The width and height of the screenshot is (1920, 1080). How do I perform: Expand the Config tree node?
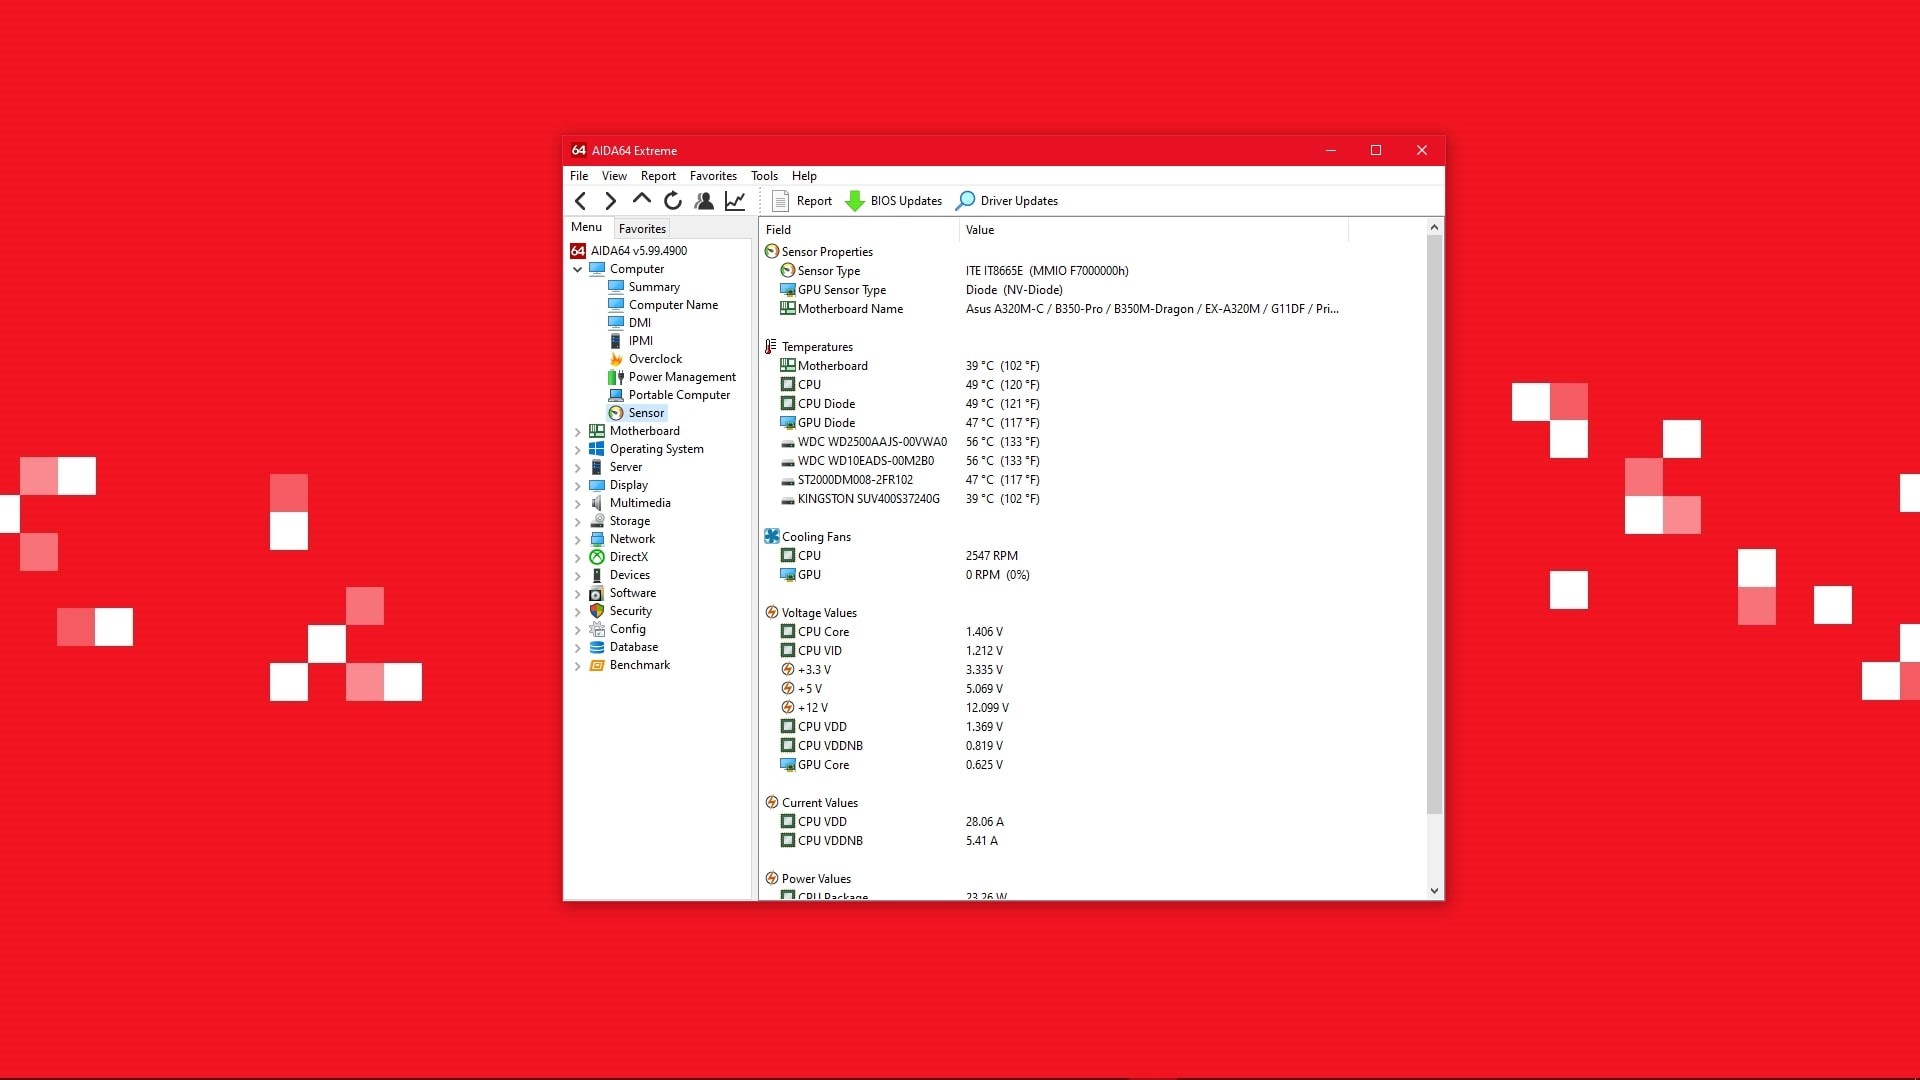click(578, 630)
